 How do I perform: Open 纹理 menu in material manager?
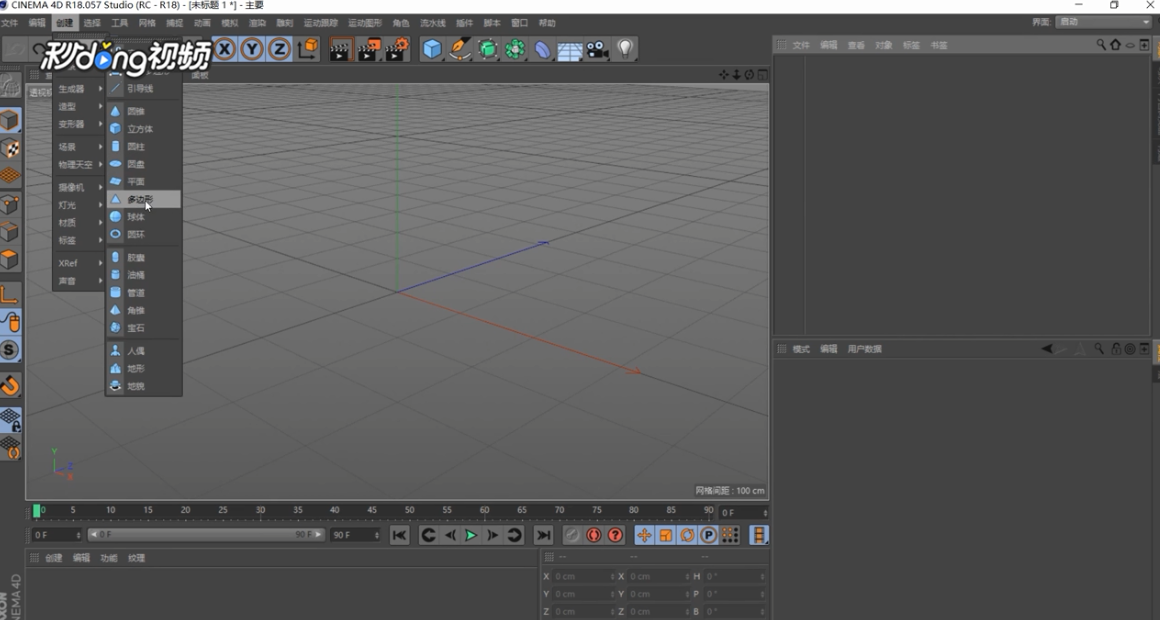(136, 558)
